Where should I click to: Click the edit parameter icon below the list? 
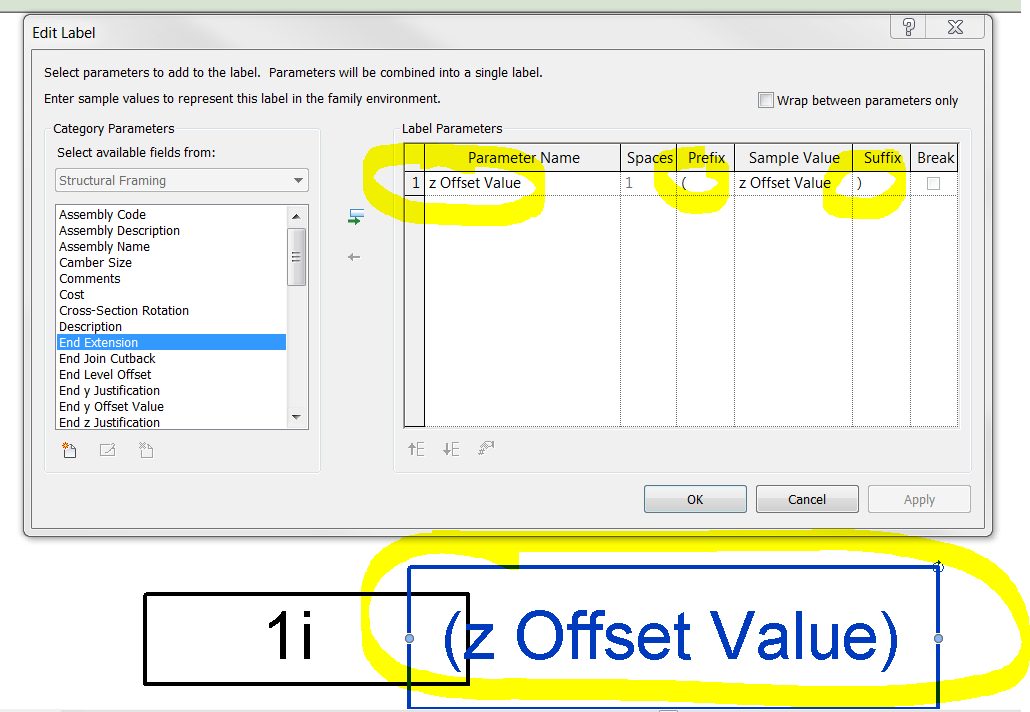click(107, 450)
